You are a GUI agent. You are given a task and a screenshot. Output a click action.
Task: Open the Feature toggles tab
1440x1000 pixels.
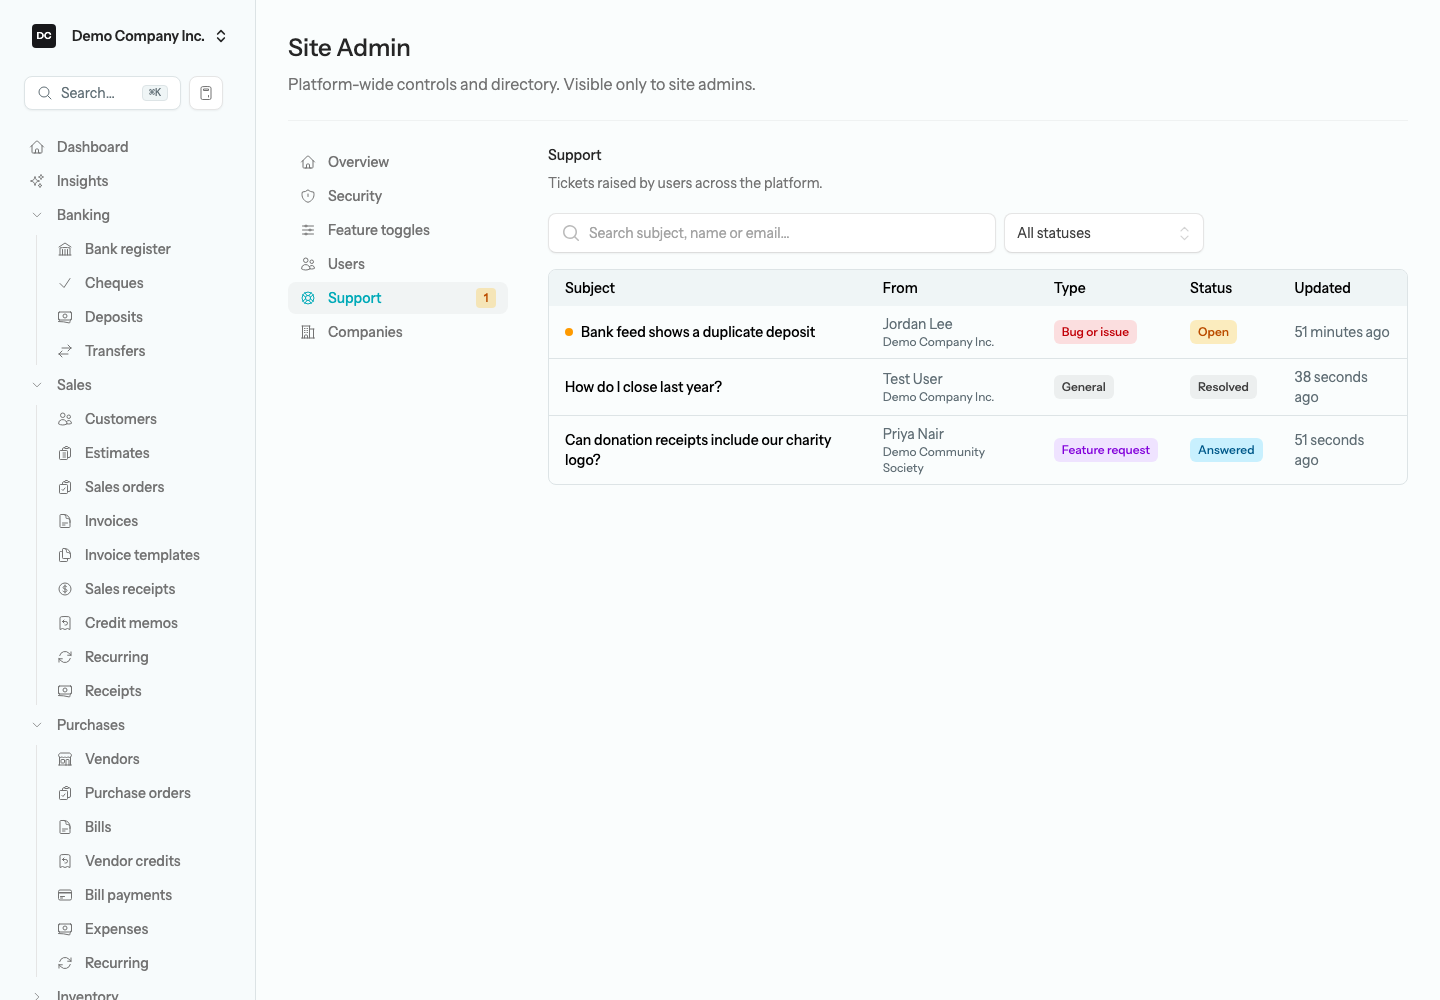pyautogui.click(x=398, y=230)
